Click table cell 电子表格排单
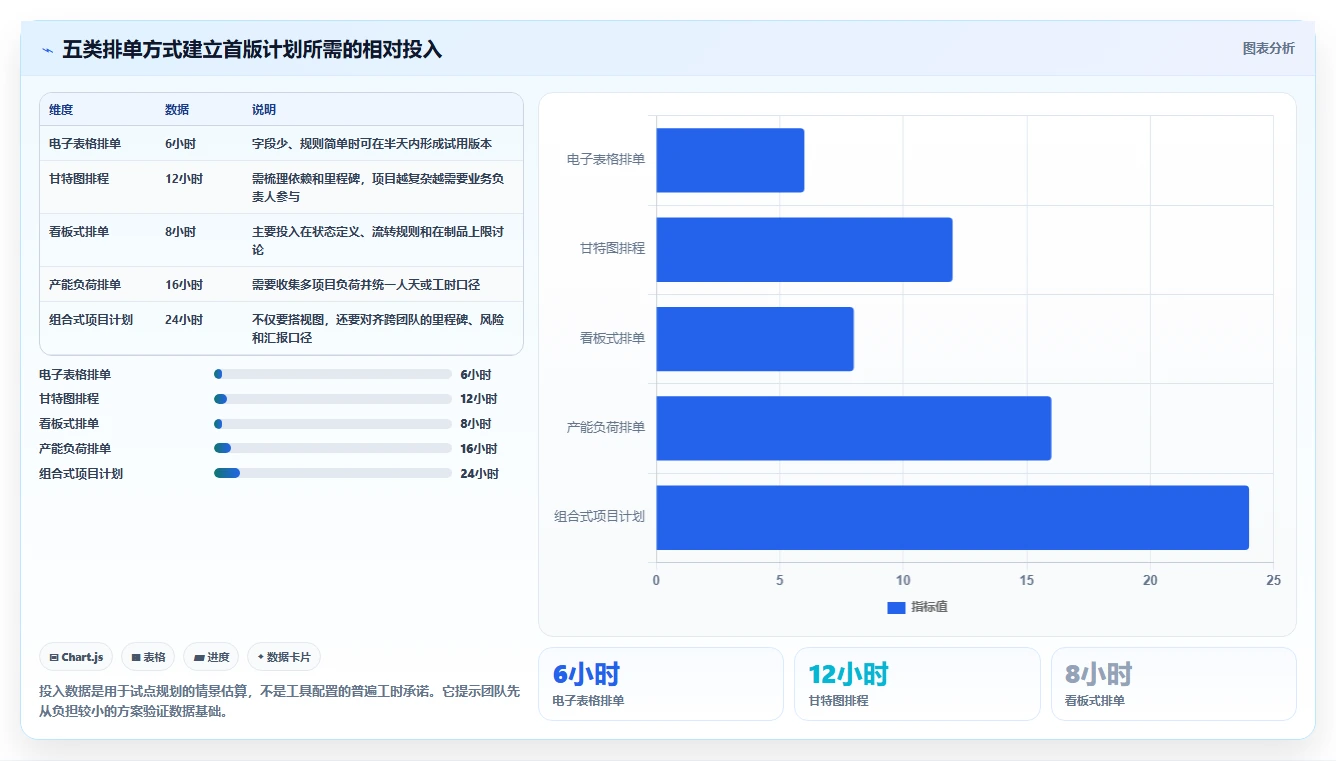The height and width of the screenshot is (761, 1336). coord(85,144)
